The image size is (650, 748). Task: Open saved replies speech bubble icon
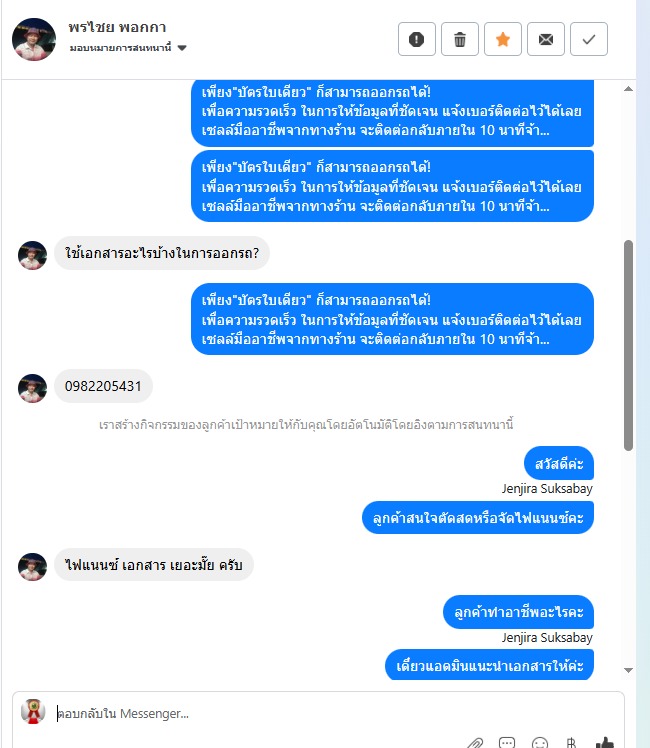[x=506, y=743]
